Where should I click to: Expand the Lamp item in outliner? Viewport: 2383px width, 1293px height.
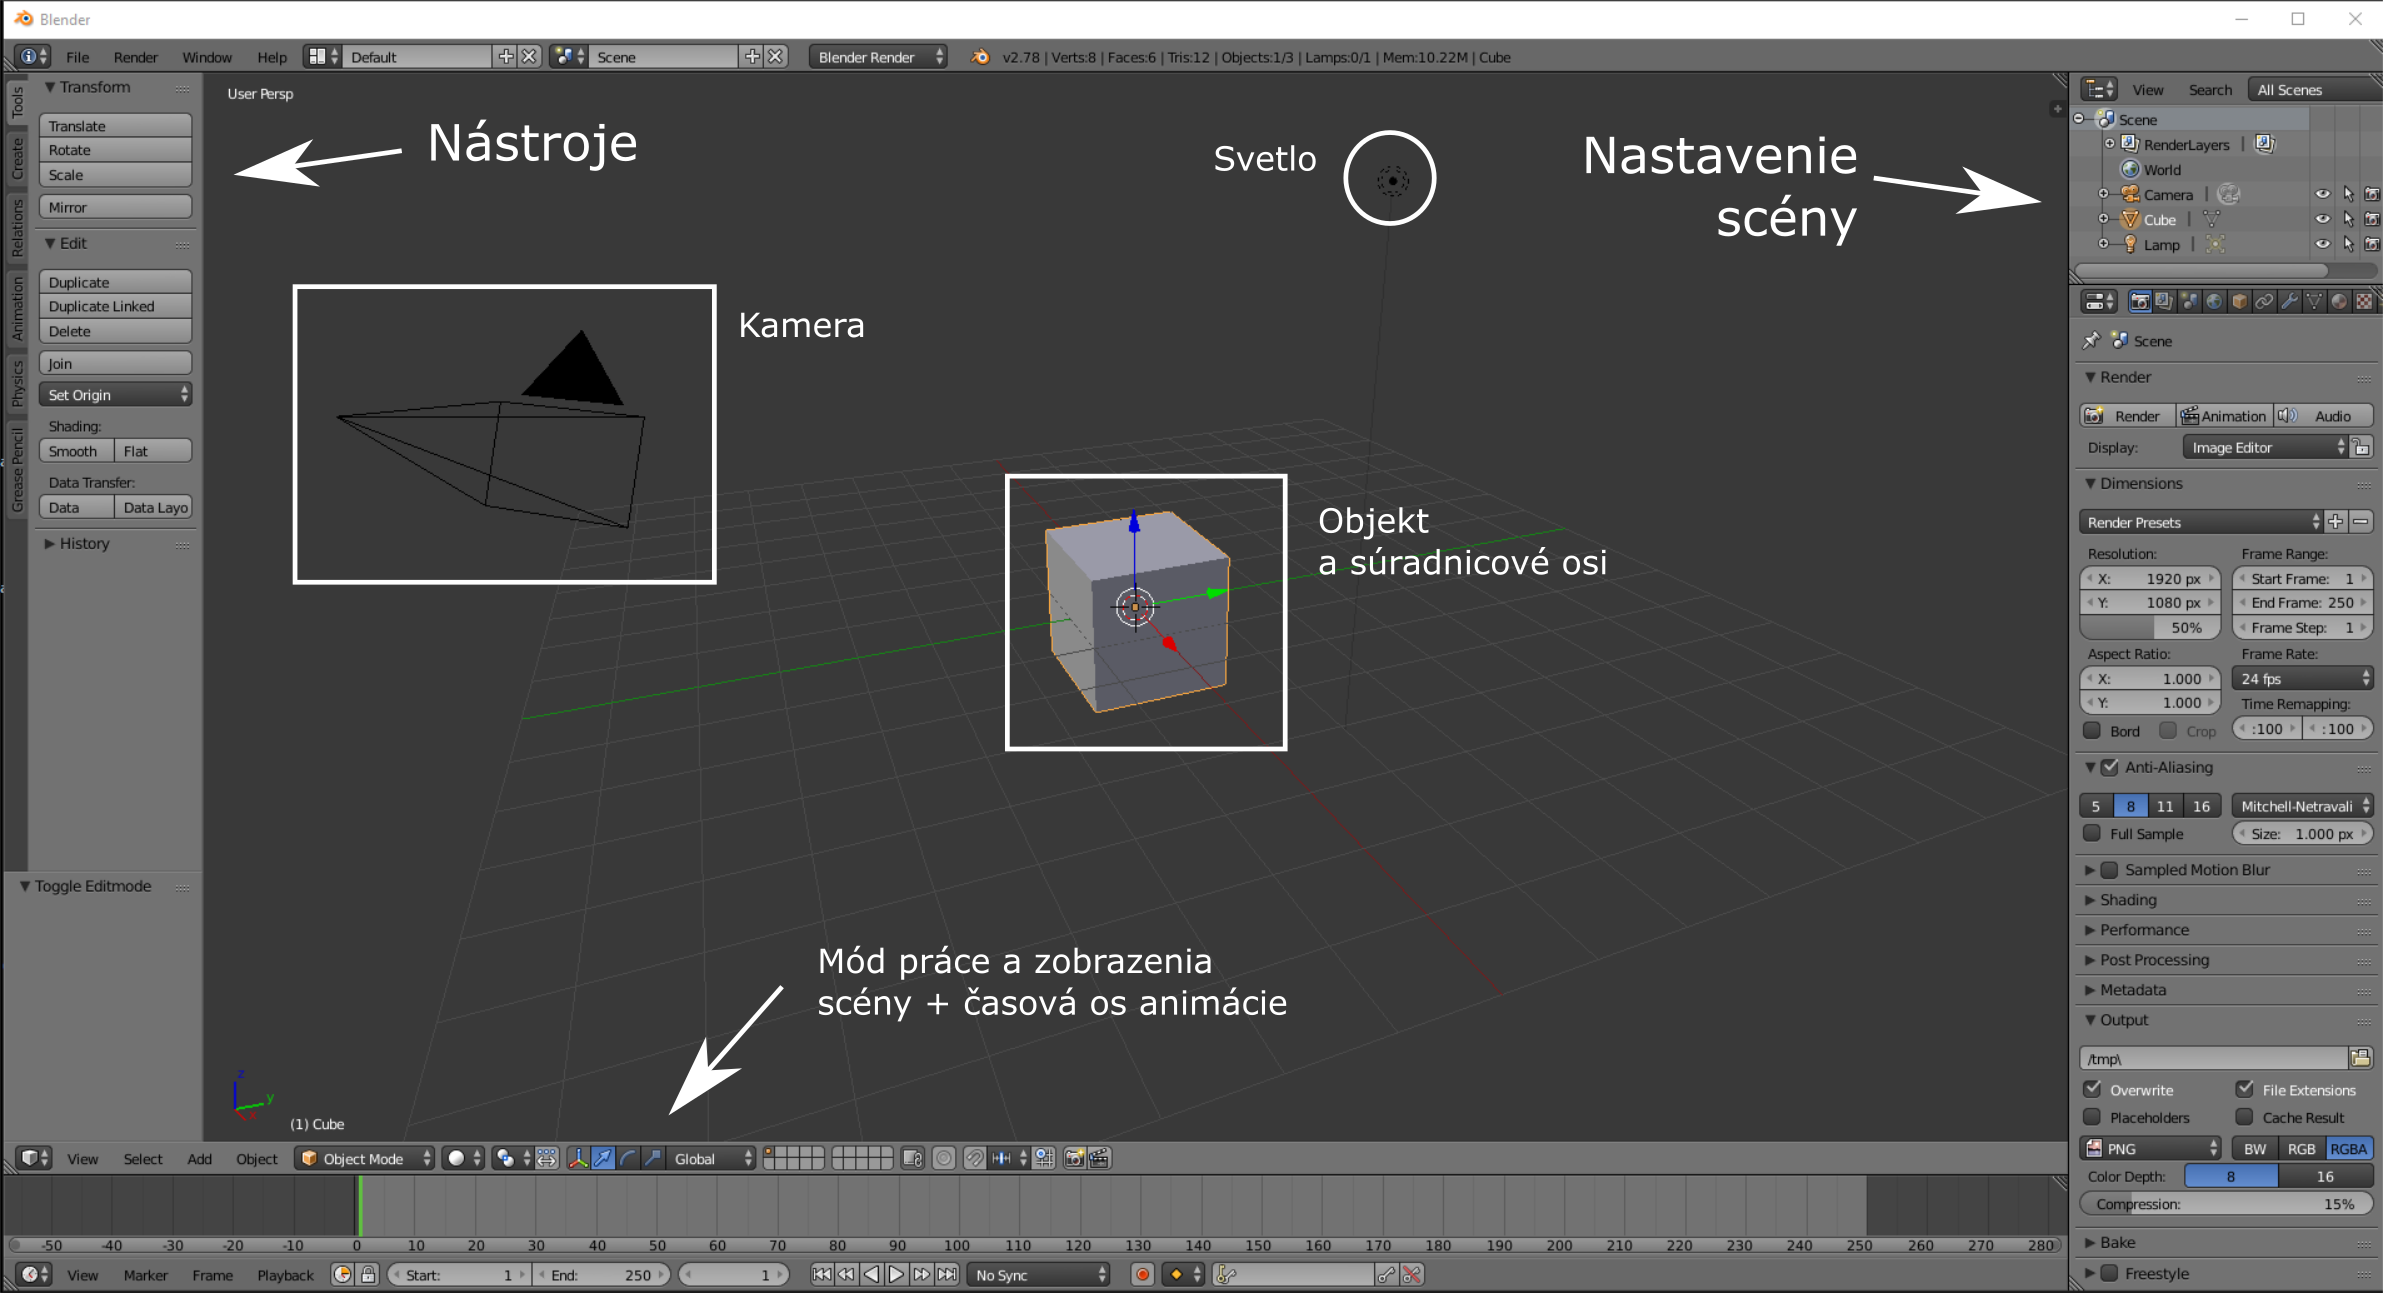coord(2103,244)
